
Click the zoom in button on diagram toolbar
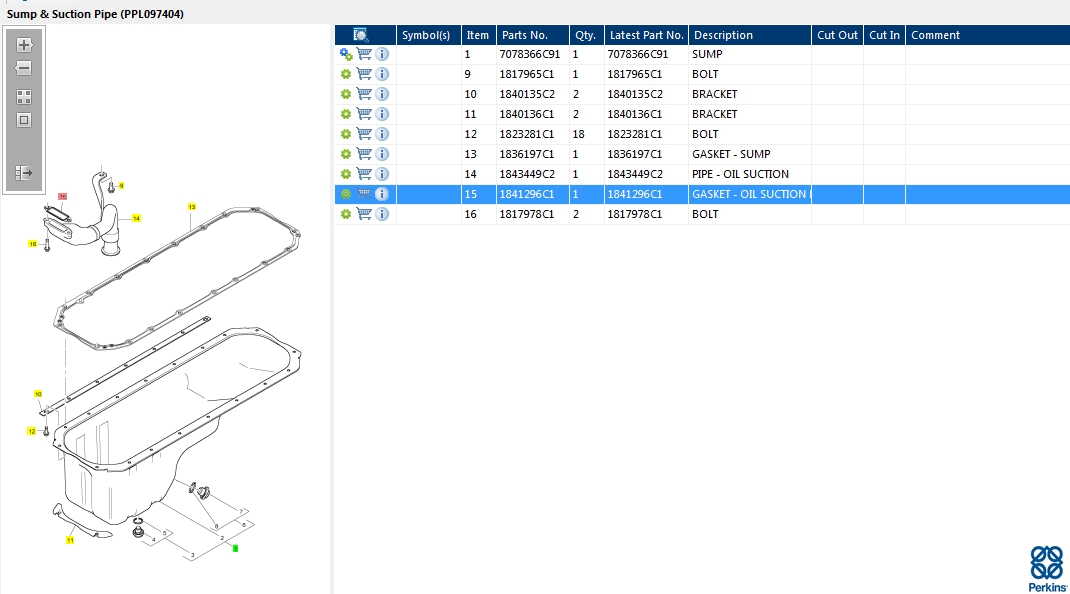(x=24, y=45)
